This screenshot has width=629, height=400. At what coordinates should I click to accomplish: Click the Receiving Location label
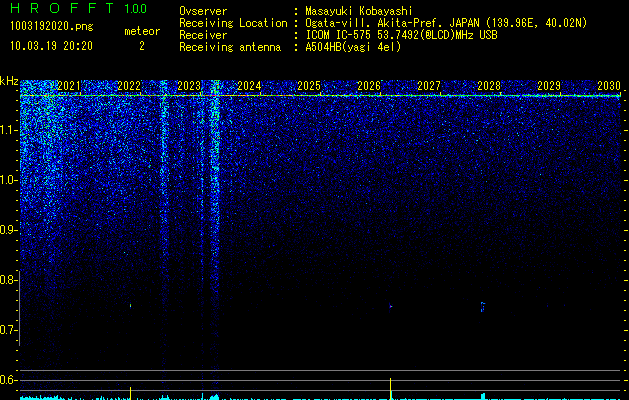233,23
